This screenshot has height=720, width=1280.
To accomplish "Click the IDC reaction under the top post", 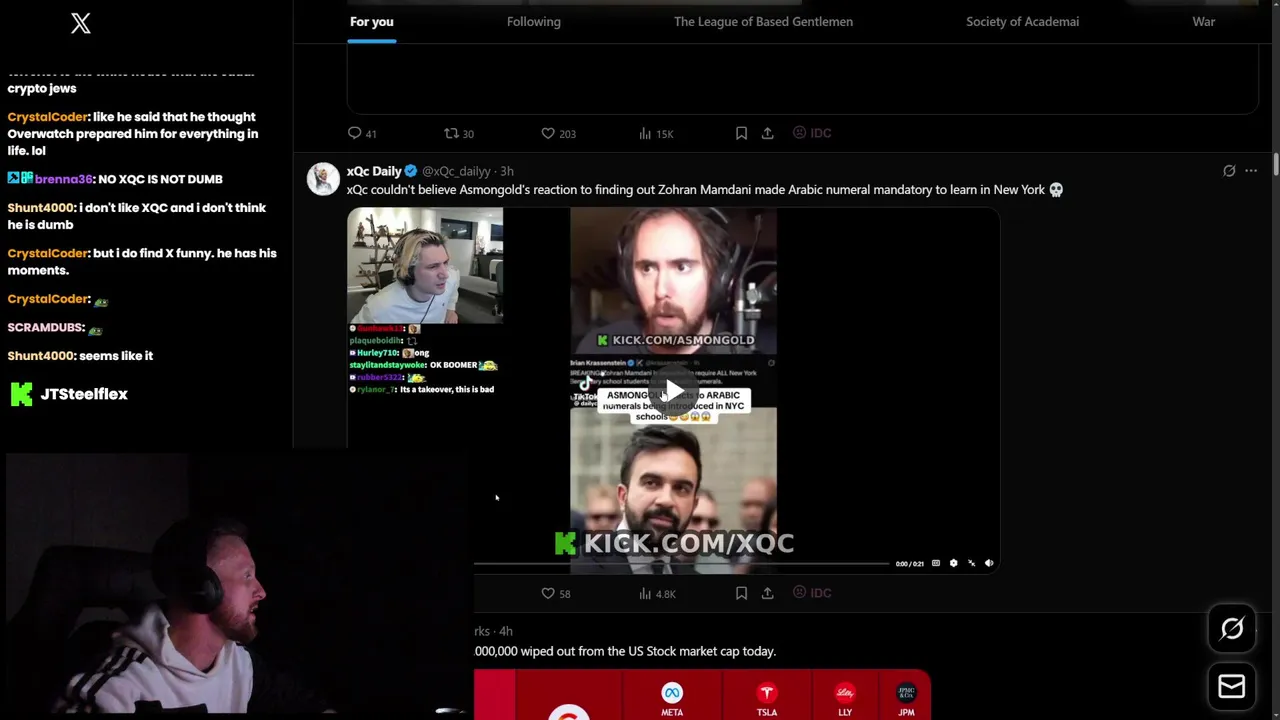I will coord(812,133).
